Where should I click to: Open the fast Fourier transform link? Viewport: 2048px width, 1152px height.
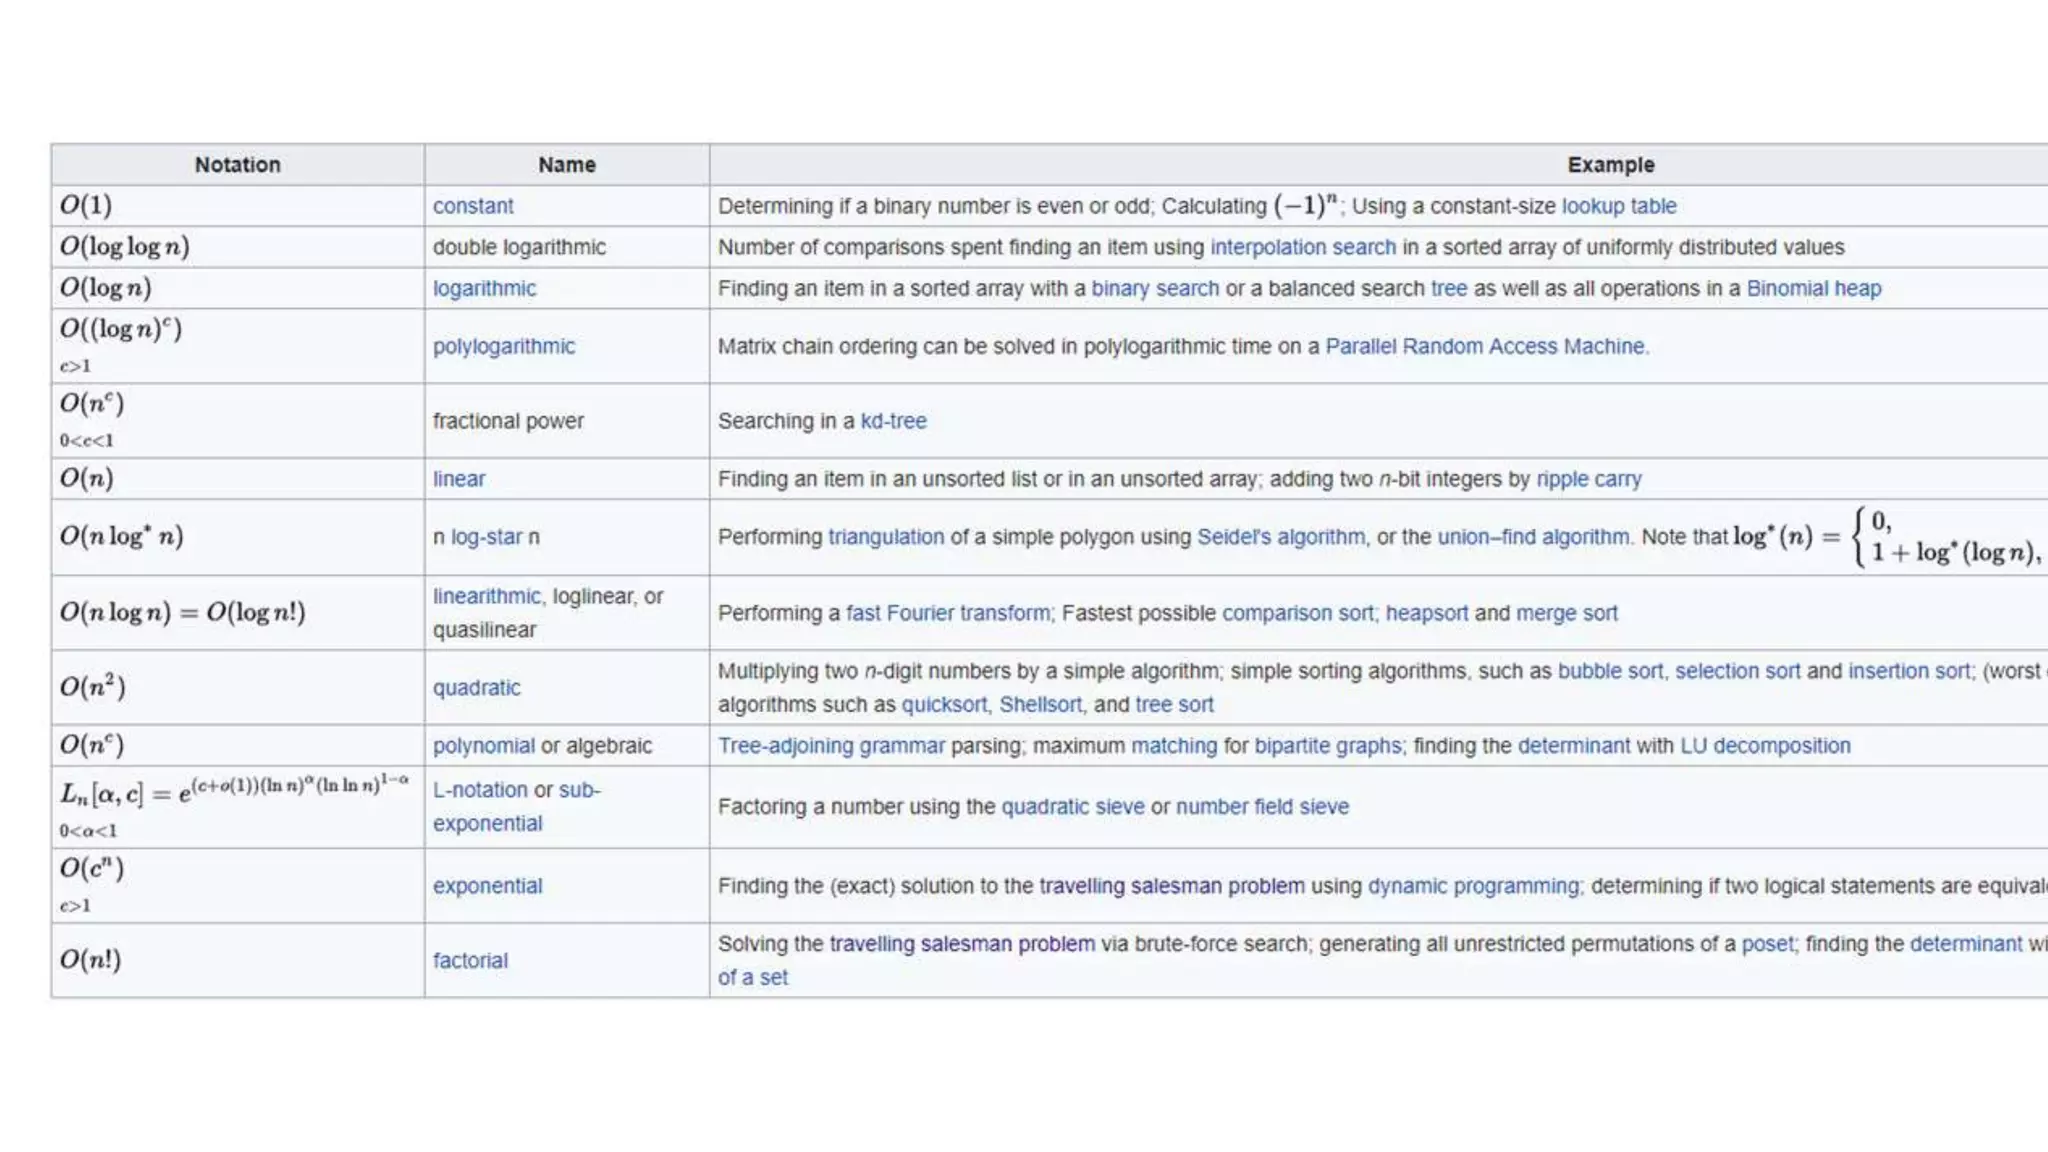(x=947, y=613)
